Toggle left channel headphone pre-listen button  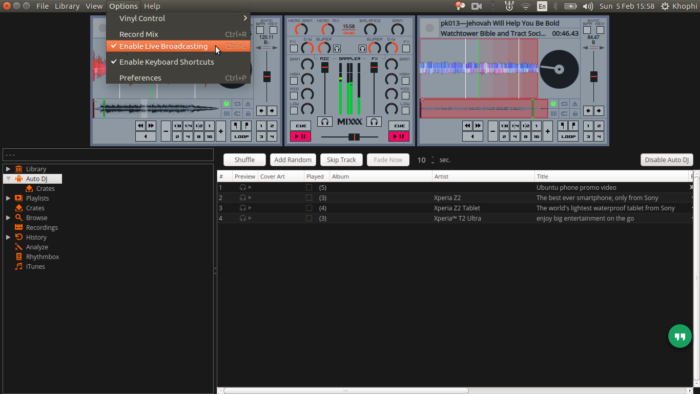click(325, 121)
